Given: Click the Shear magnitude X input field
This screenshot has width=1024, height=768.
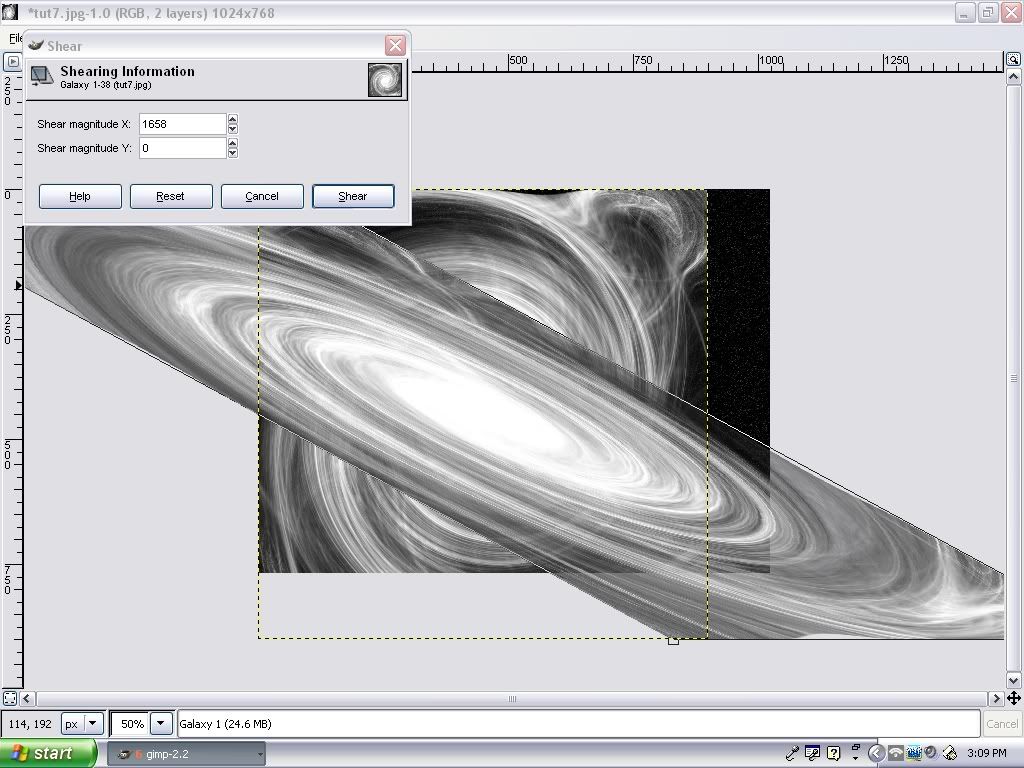Looking at the screenshot, I should (x=183, y=124).
